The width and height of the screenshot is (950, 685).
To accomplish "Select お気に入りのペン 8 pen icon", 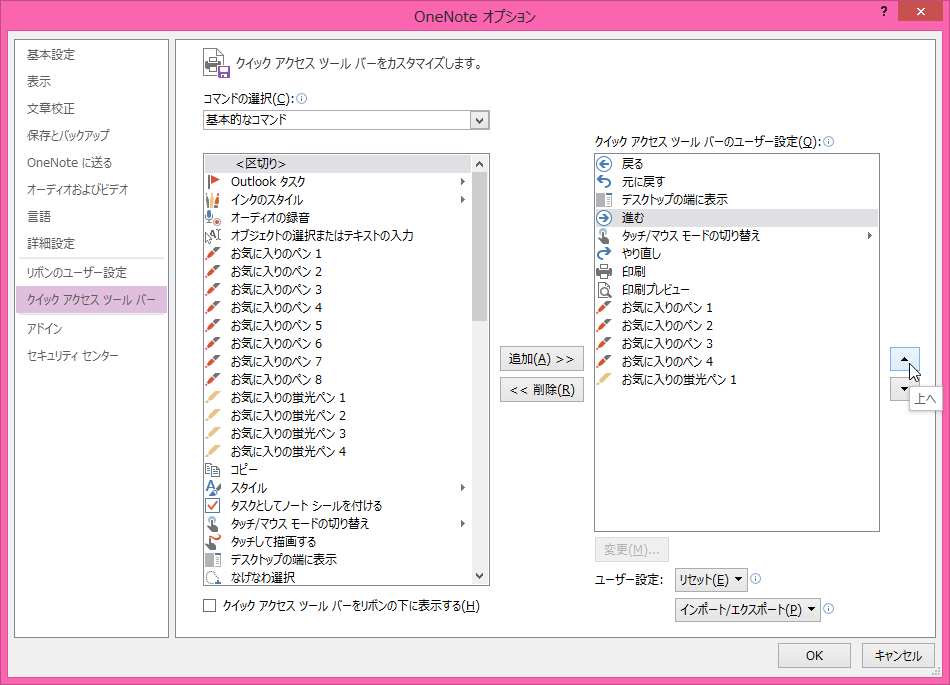I will [x=213, y=379].
